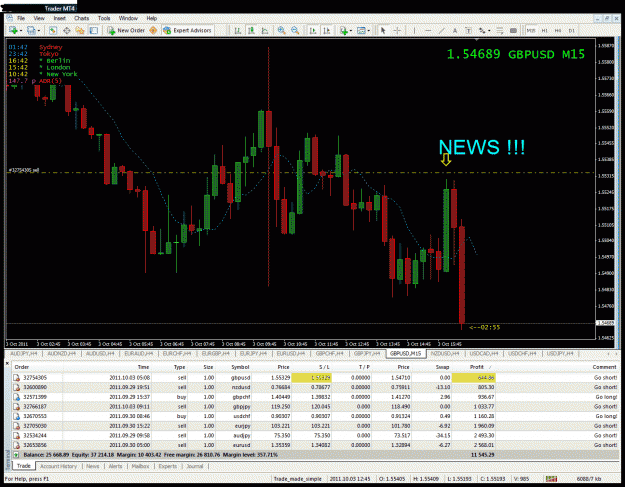
Task: Select the Text Label tool
Action: pos(468,31)
